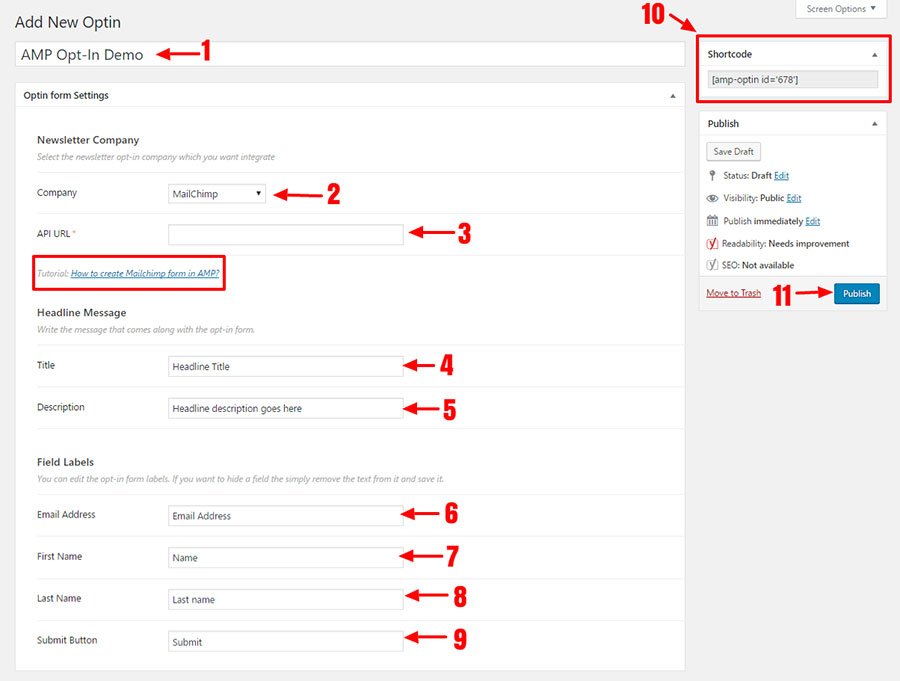Collapse the Shortcode panel
900x681 pixels.
tap(875, 54)
